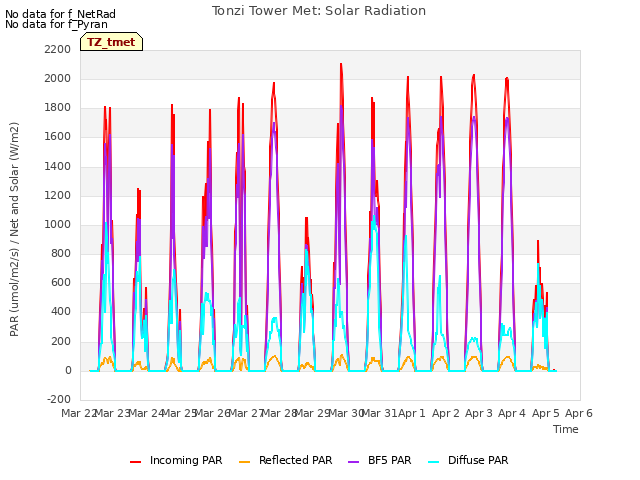Click the Apr 1 x-axis date label

click(411, 413)
